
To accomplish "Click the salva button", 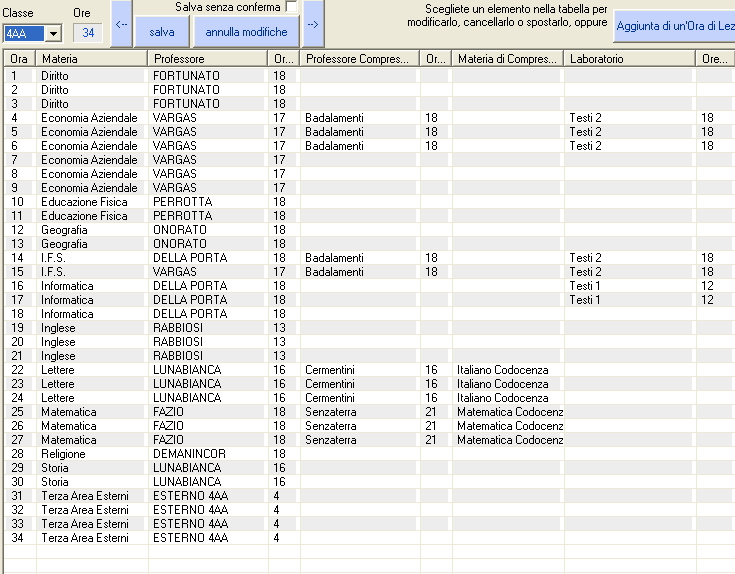I will (162, 32).
